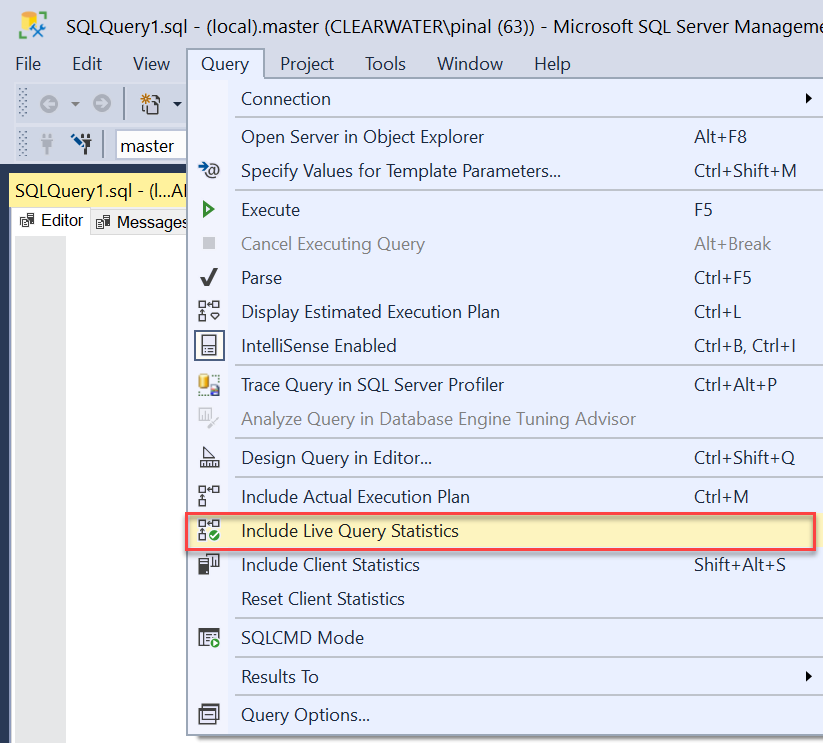Screen dimensions: 823x743
Task: Click the Query Options icon
Action: (209, 715)
